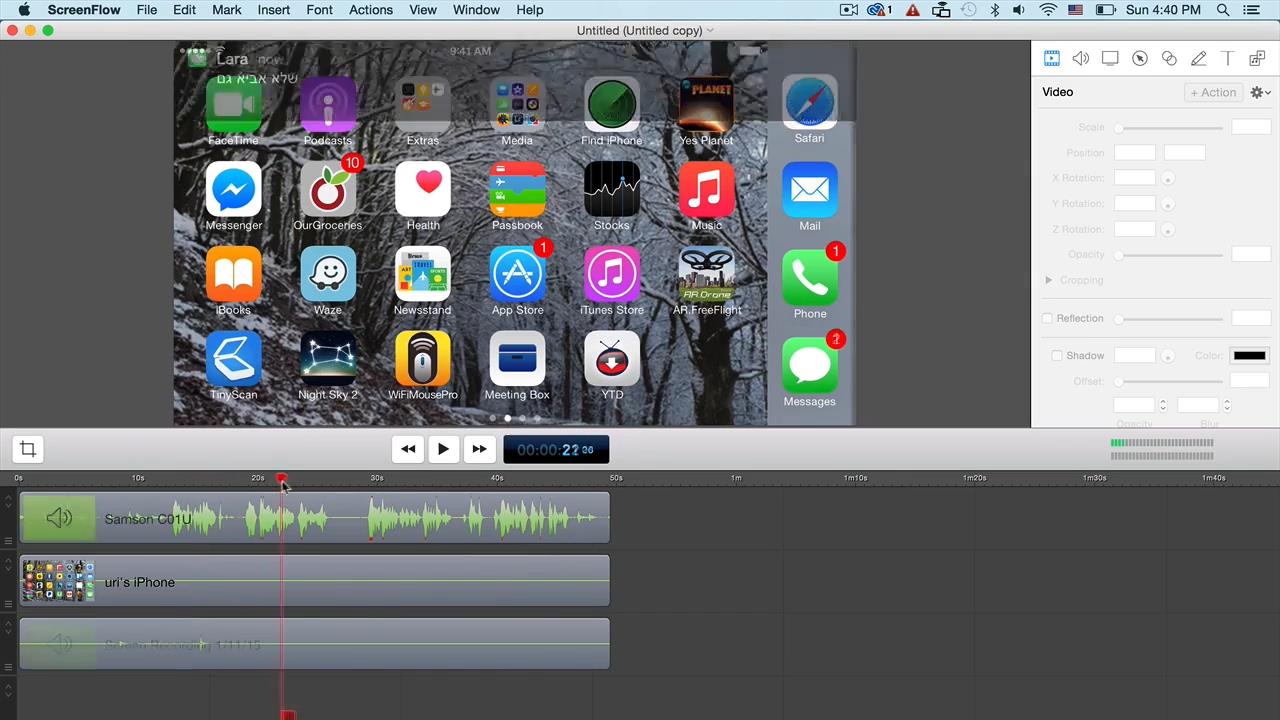The height and width of the screenshot is (720, 1280).
Task: Click the uri's iPhone clip thumbnail
Action: point(58,581)
